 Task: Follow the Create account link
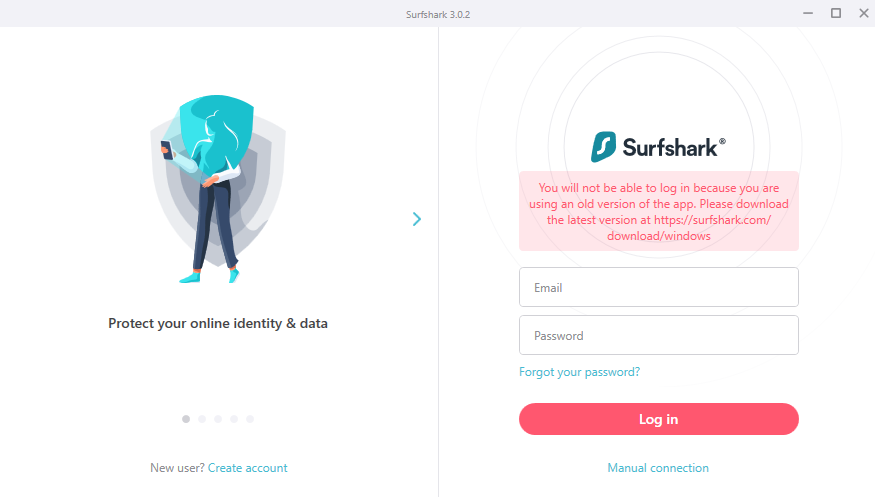coord(247,468)
